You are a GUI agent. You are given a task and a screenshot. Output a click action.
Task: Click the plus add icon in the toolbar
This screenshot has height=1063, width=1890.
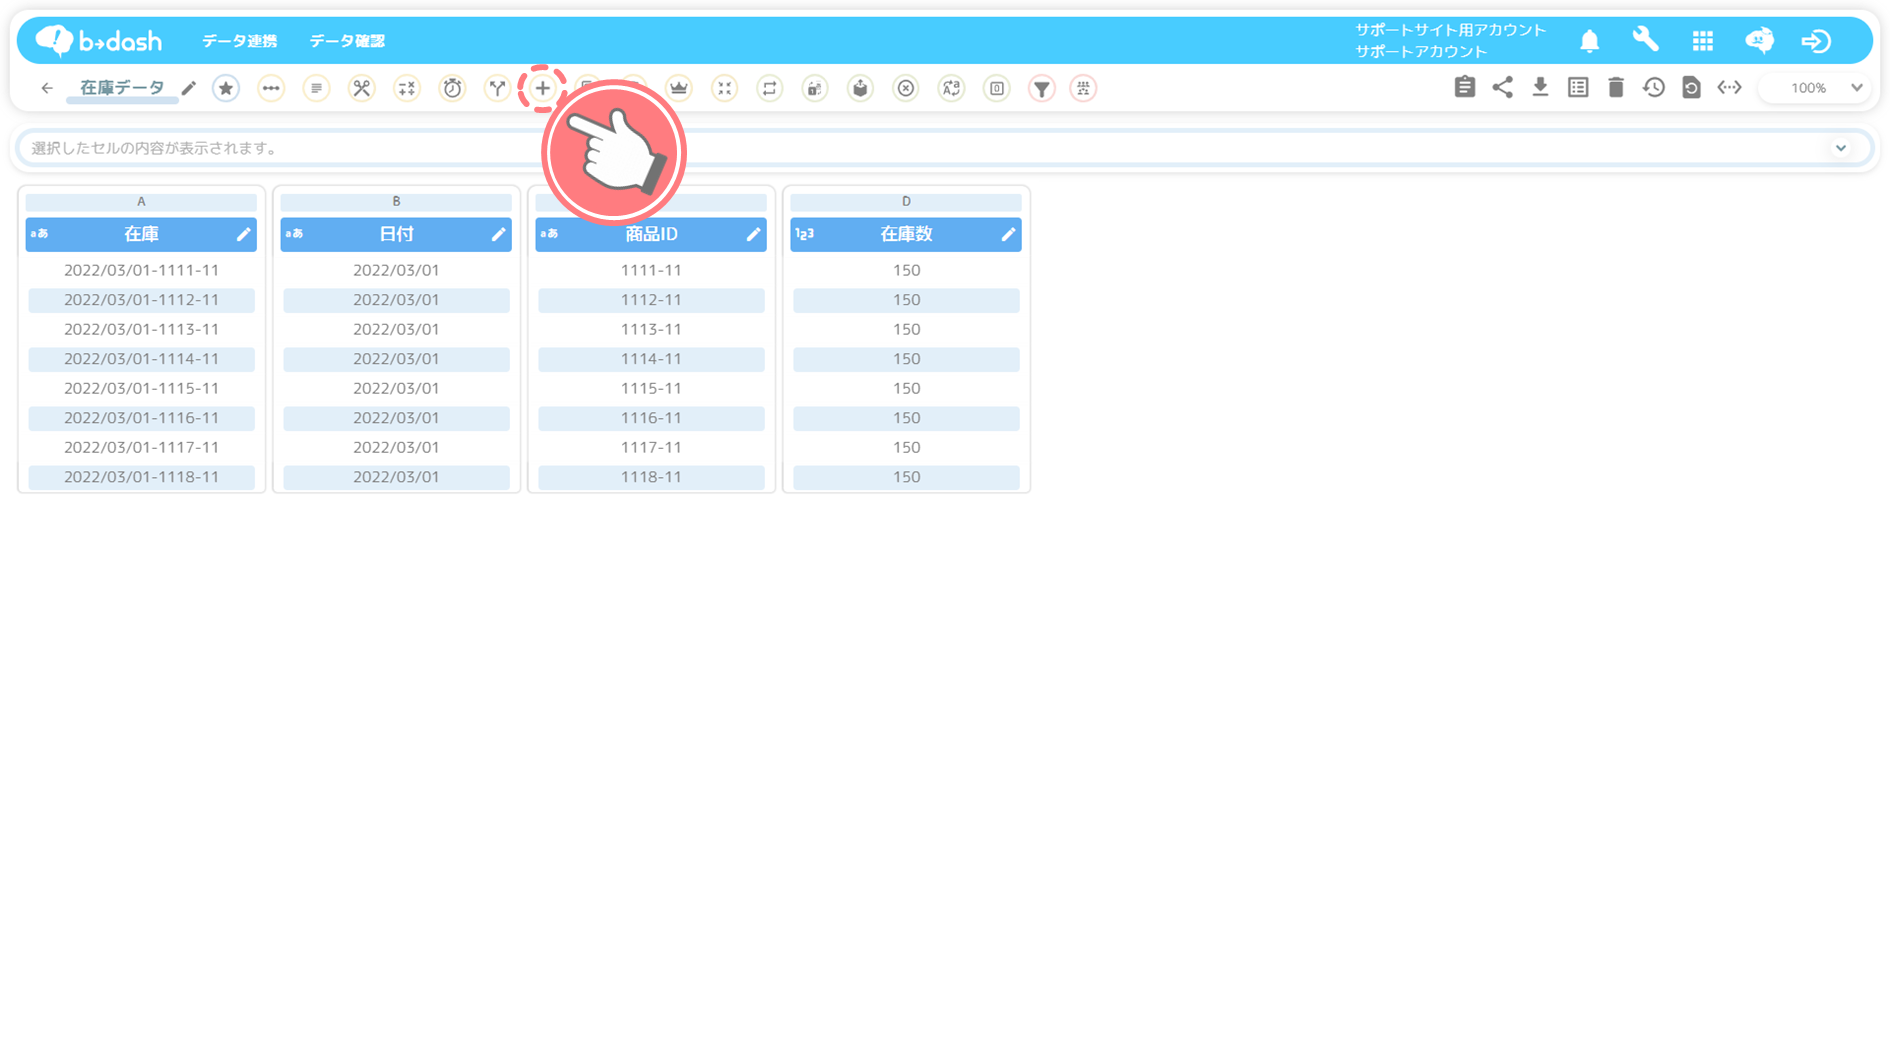(542, 88)
